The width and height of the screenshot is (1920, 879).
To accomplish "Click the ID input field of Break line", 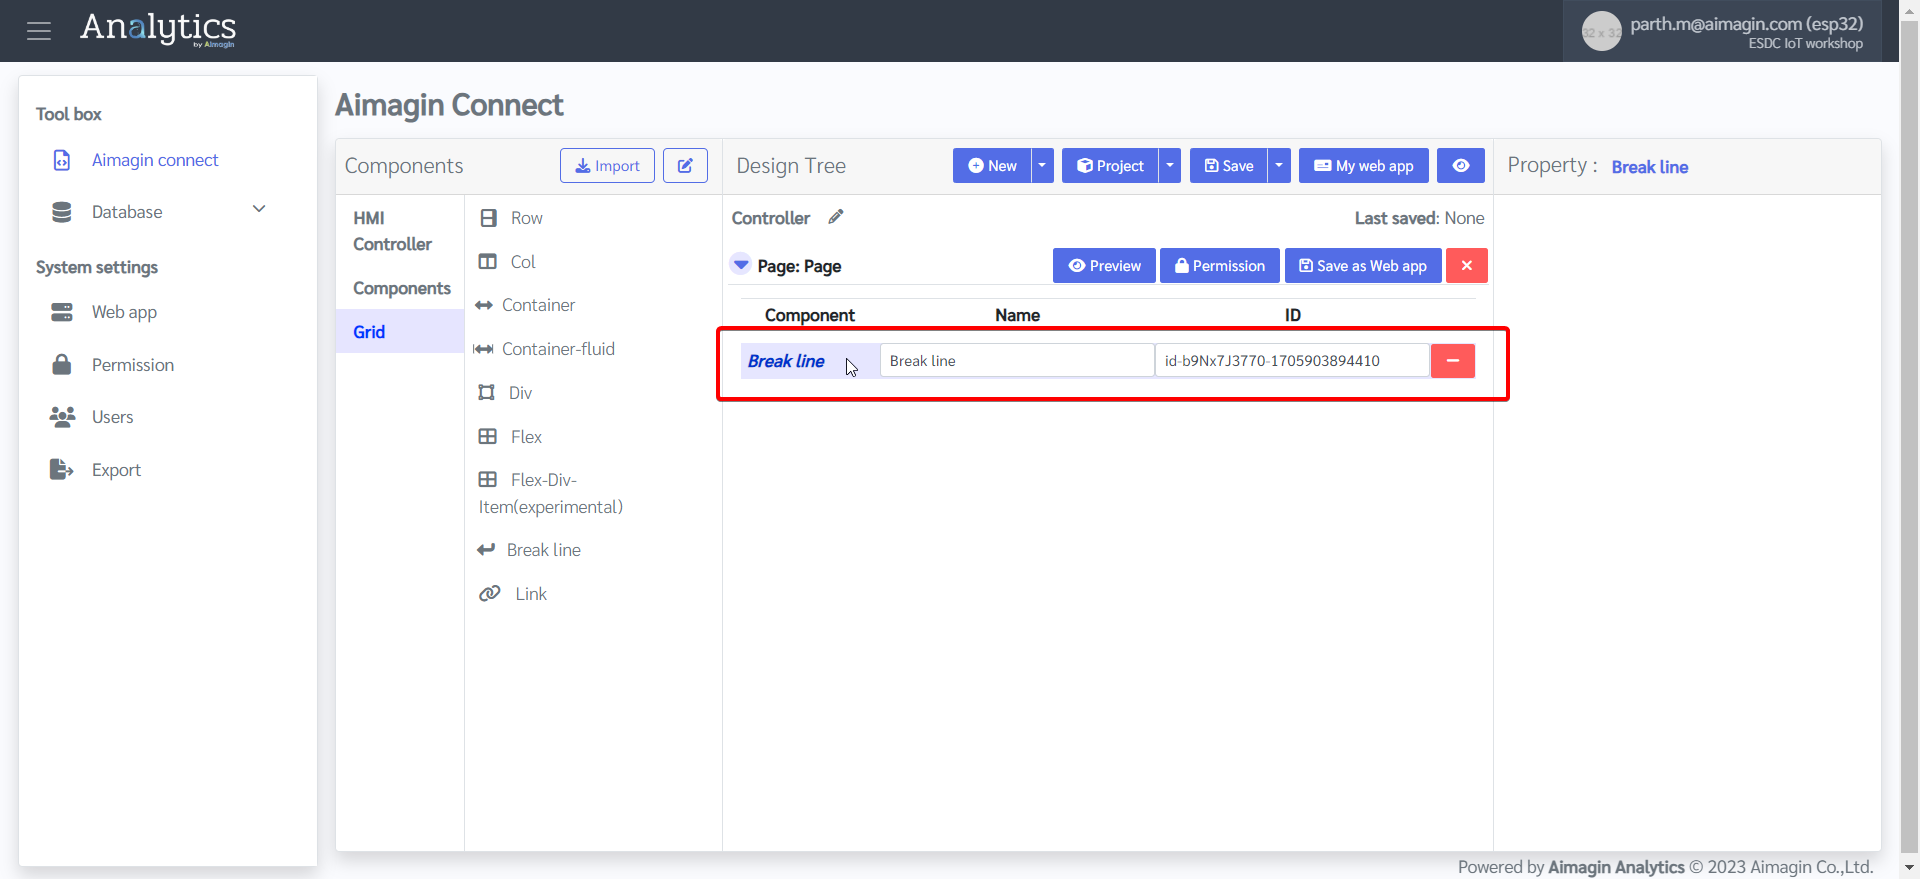I will [1292, 361].
